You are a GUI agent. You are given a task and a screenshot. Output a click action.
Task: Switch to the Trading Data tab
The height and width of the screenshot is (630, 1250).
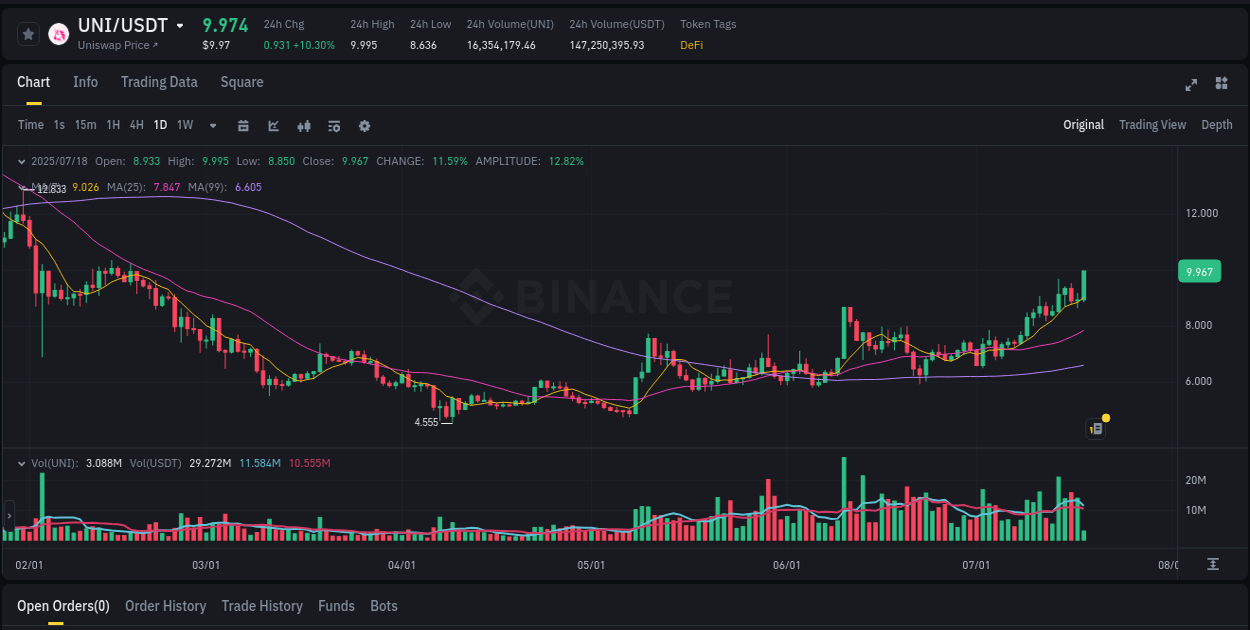pyautogui.click(x=159, y=82)
